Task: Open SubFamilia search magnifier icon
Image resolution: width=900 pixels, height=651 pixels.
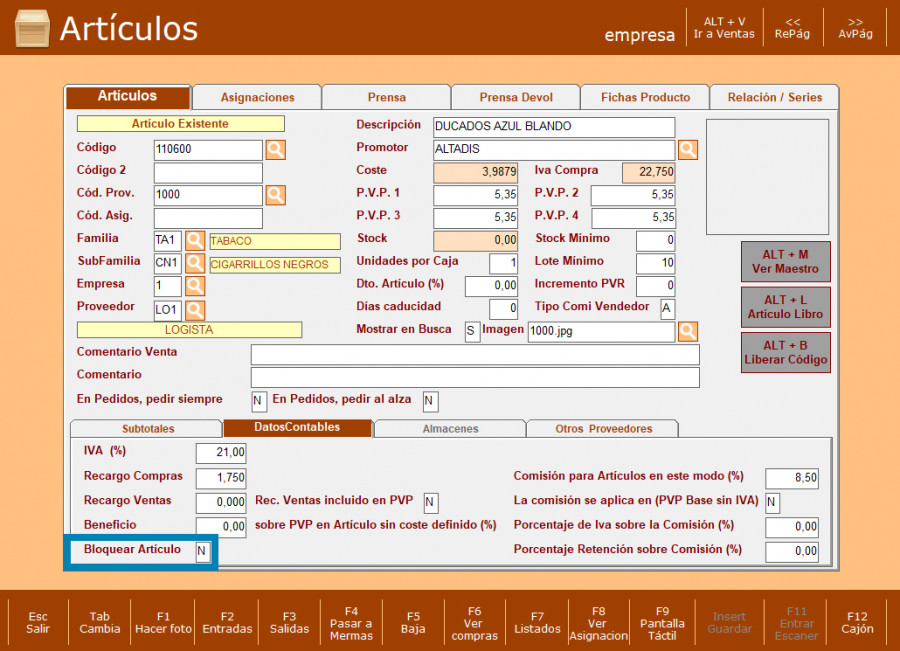Action: pos(195,264)
